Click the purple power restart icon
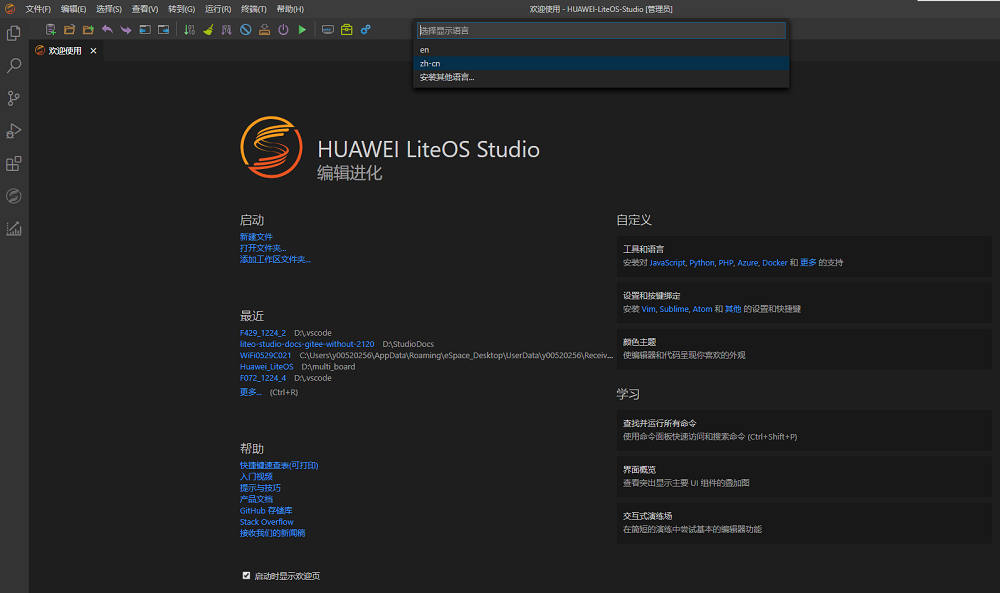The width and height of the screenshot is (1000, 593). [283, 29]
